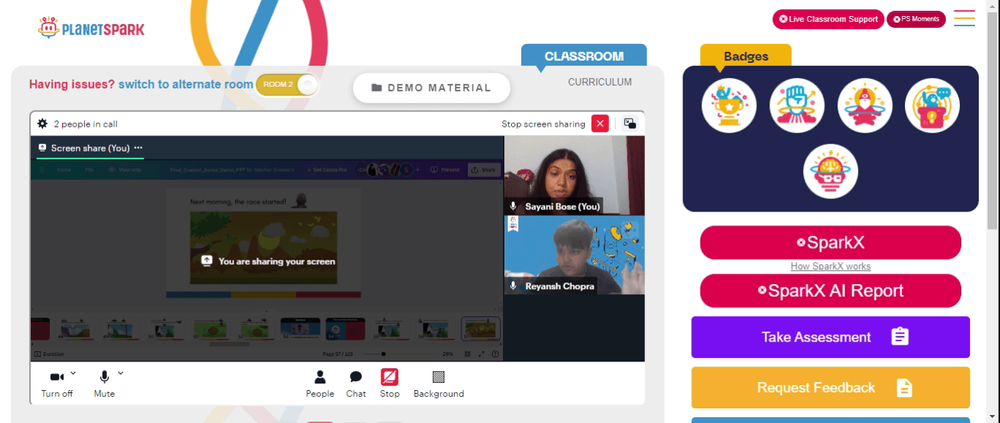The height and width of the screenshot is (423, 1000).
Task: Open call settings gear icon
Action: click(x=42, y=124)
